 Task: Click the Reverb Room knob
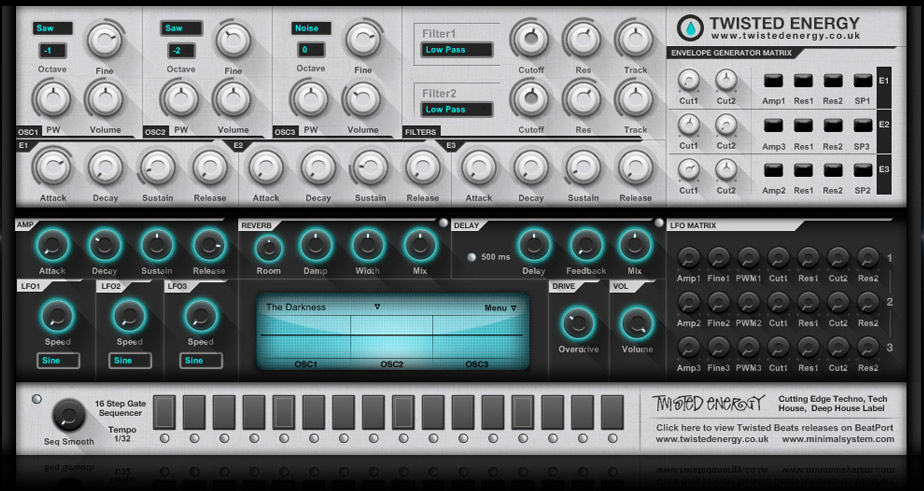tap(269, 248)
